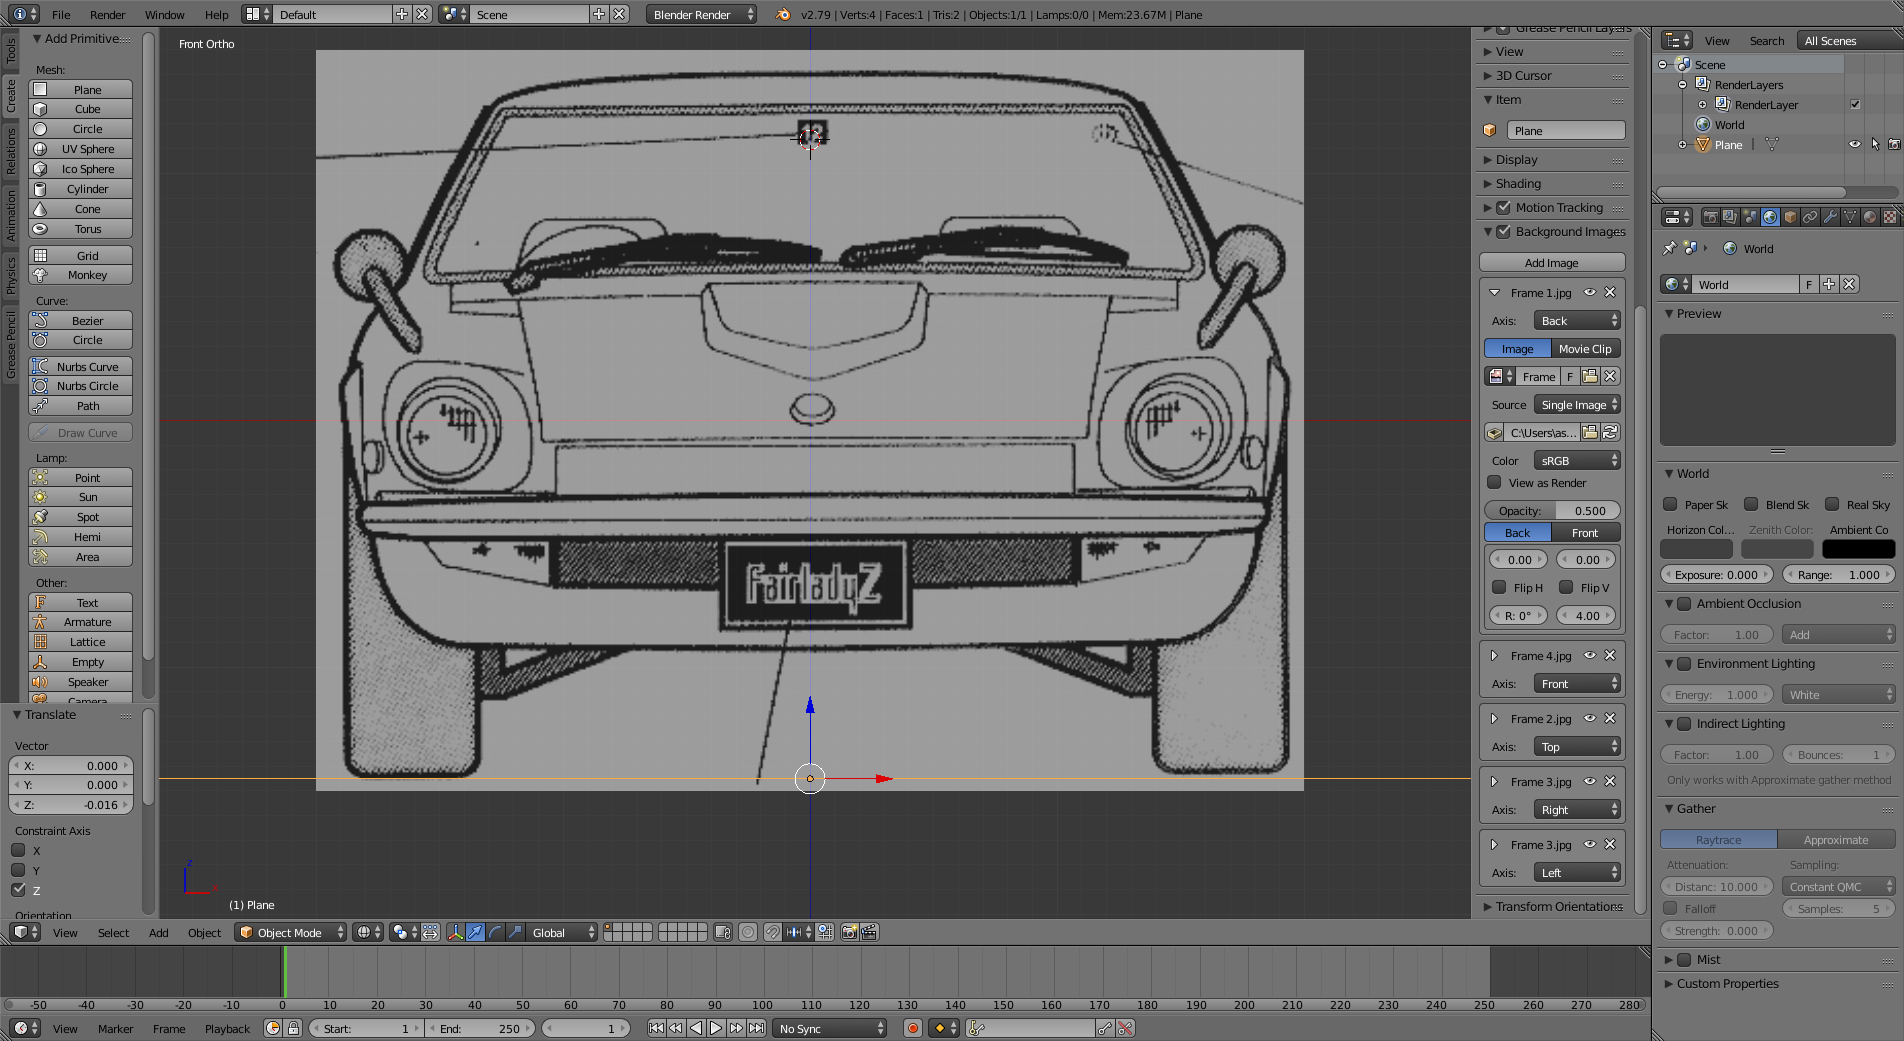Open the File menu
Viewport: 1904px width, 1041px height.
pyautogui.click(x=61, y=14)
